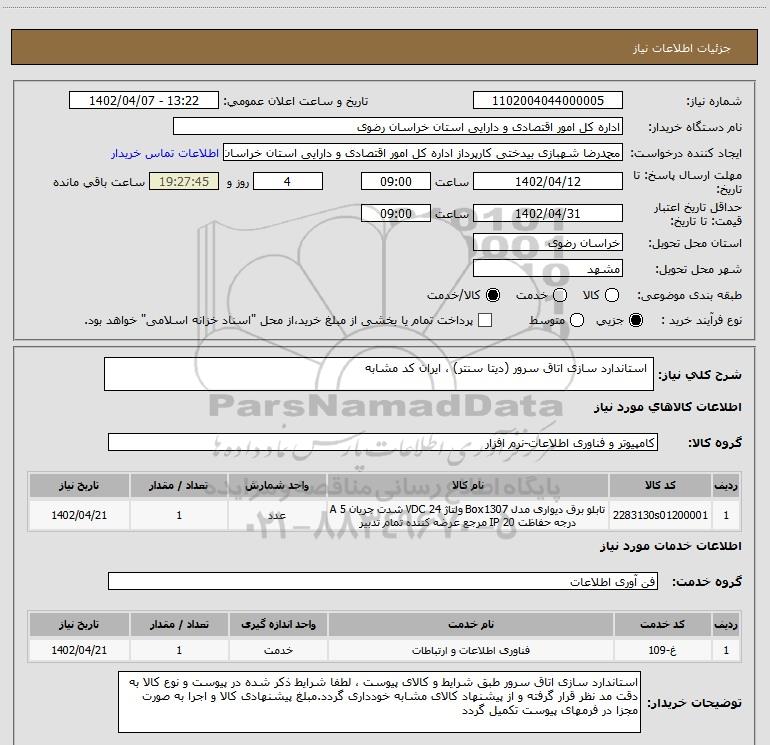Click the services table header واحد اندازه گیری
This screenshot has width=770, height=745.
(x=278, y=624)
